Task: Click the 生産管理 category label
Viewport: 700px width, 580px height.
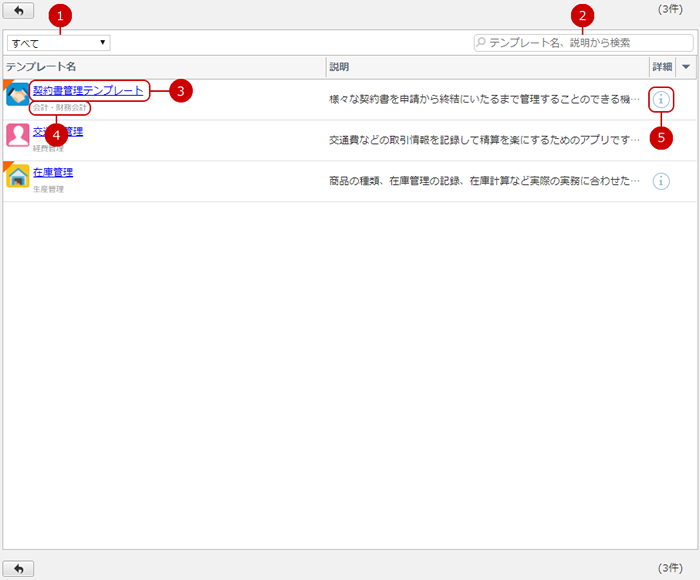Action: (48, 188)
